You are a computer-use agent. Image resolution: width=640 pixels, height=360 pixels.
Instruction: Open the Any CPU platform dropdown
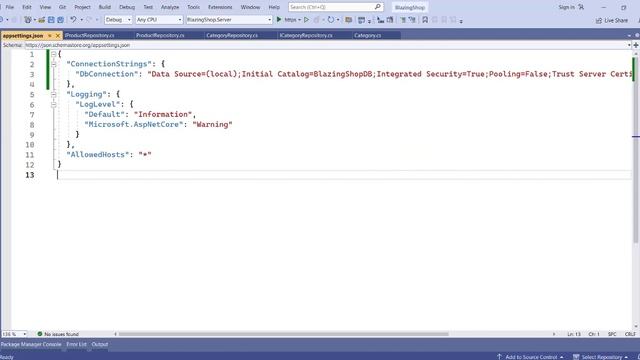pos(159,20)
